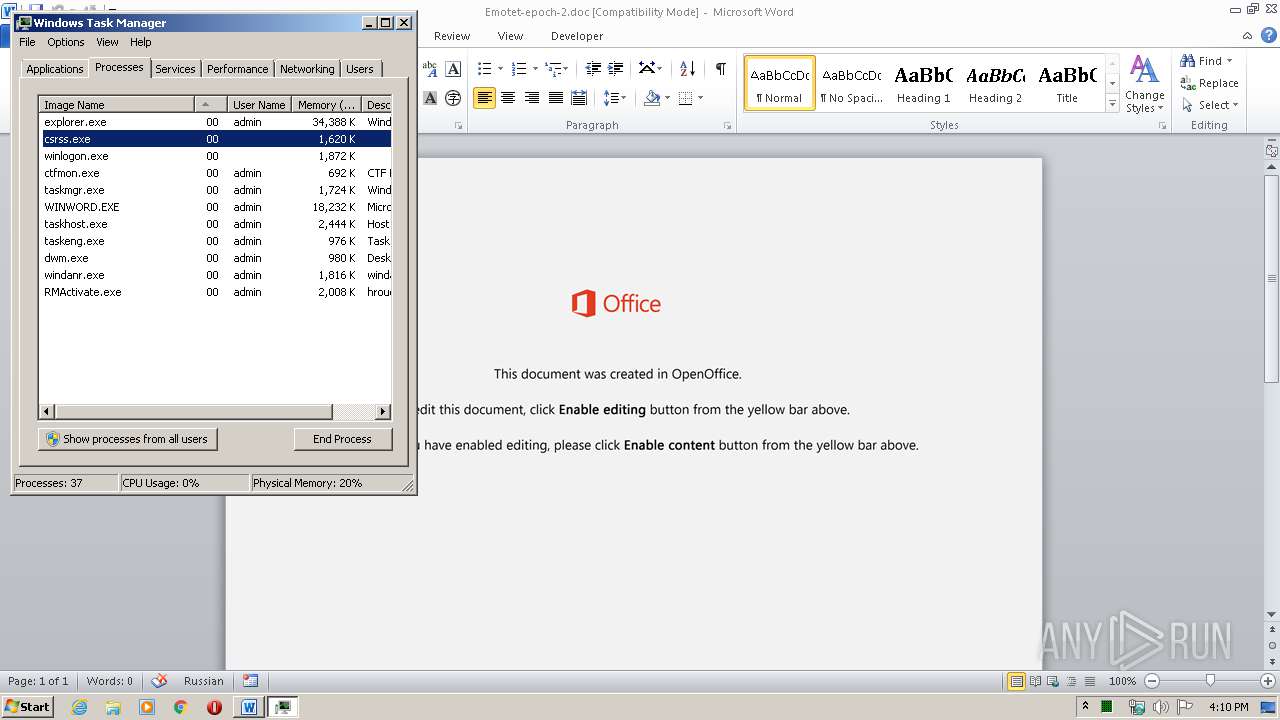1280x720 pixels.
Task: Apply the Heading 1 style
Action: [924, 82]
